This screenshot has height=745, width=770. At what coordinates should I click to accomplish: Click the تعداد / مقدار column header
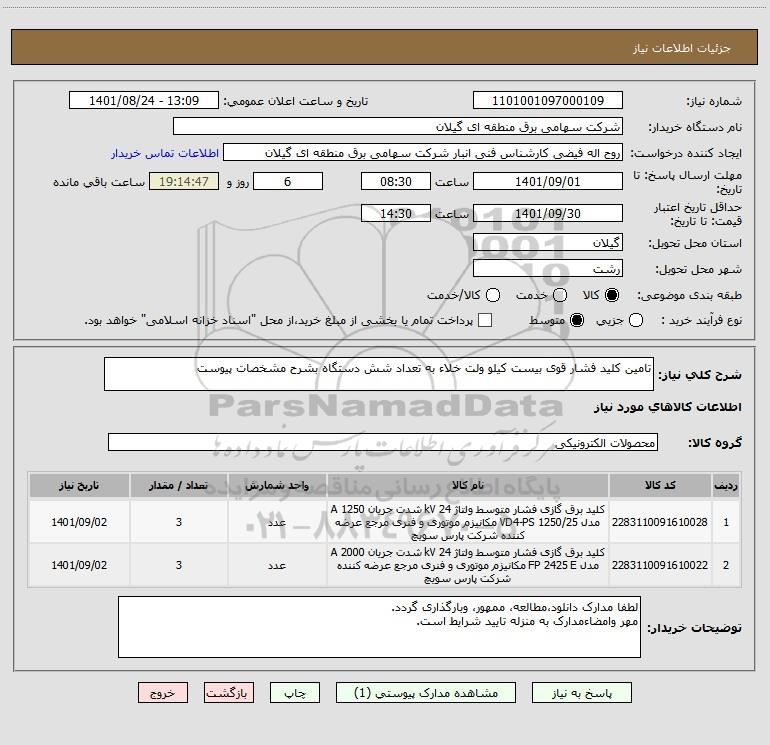click(179, 485)
